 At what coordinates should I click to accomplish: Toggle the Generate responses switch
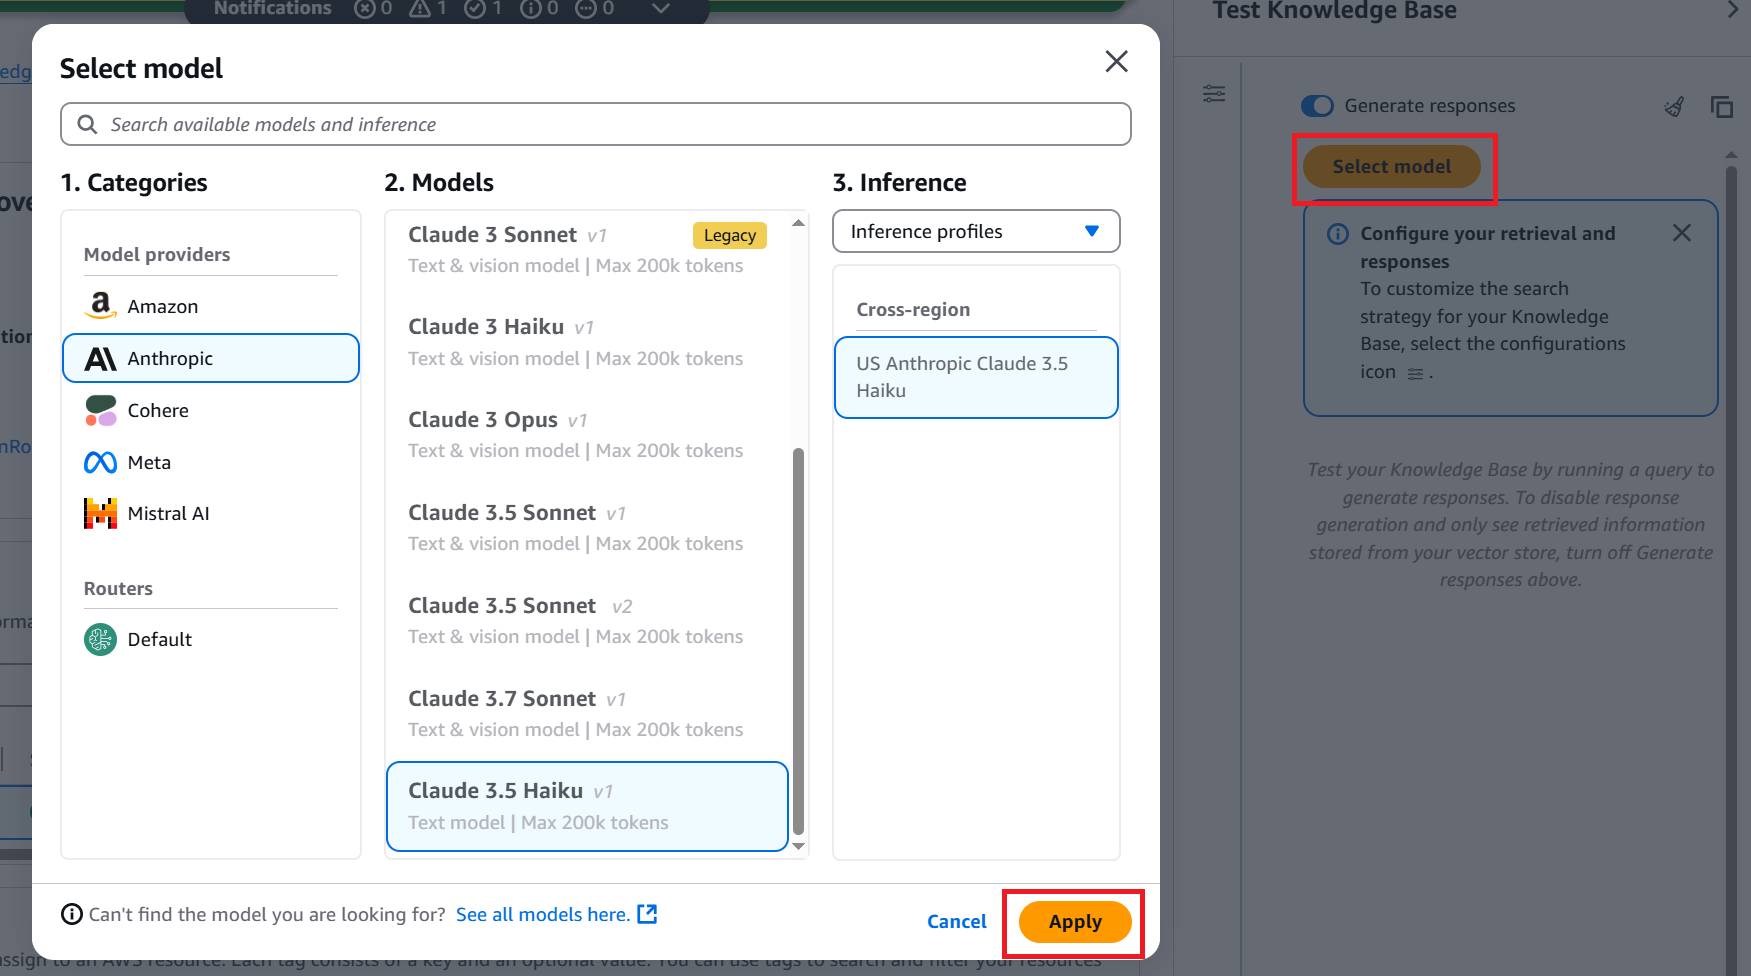(1317, 106)
